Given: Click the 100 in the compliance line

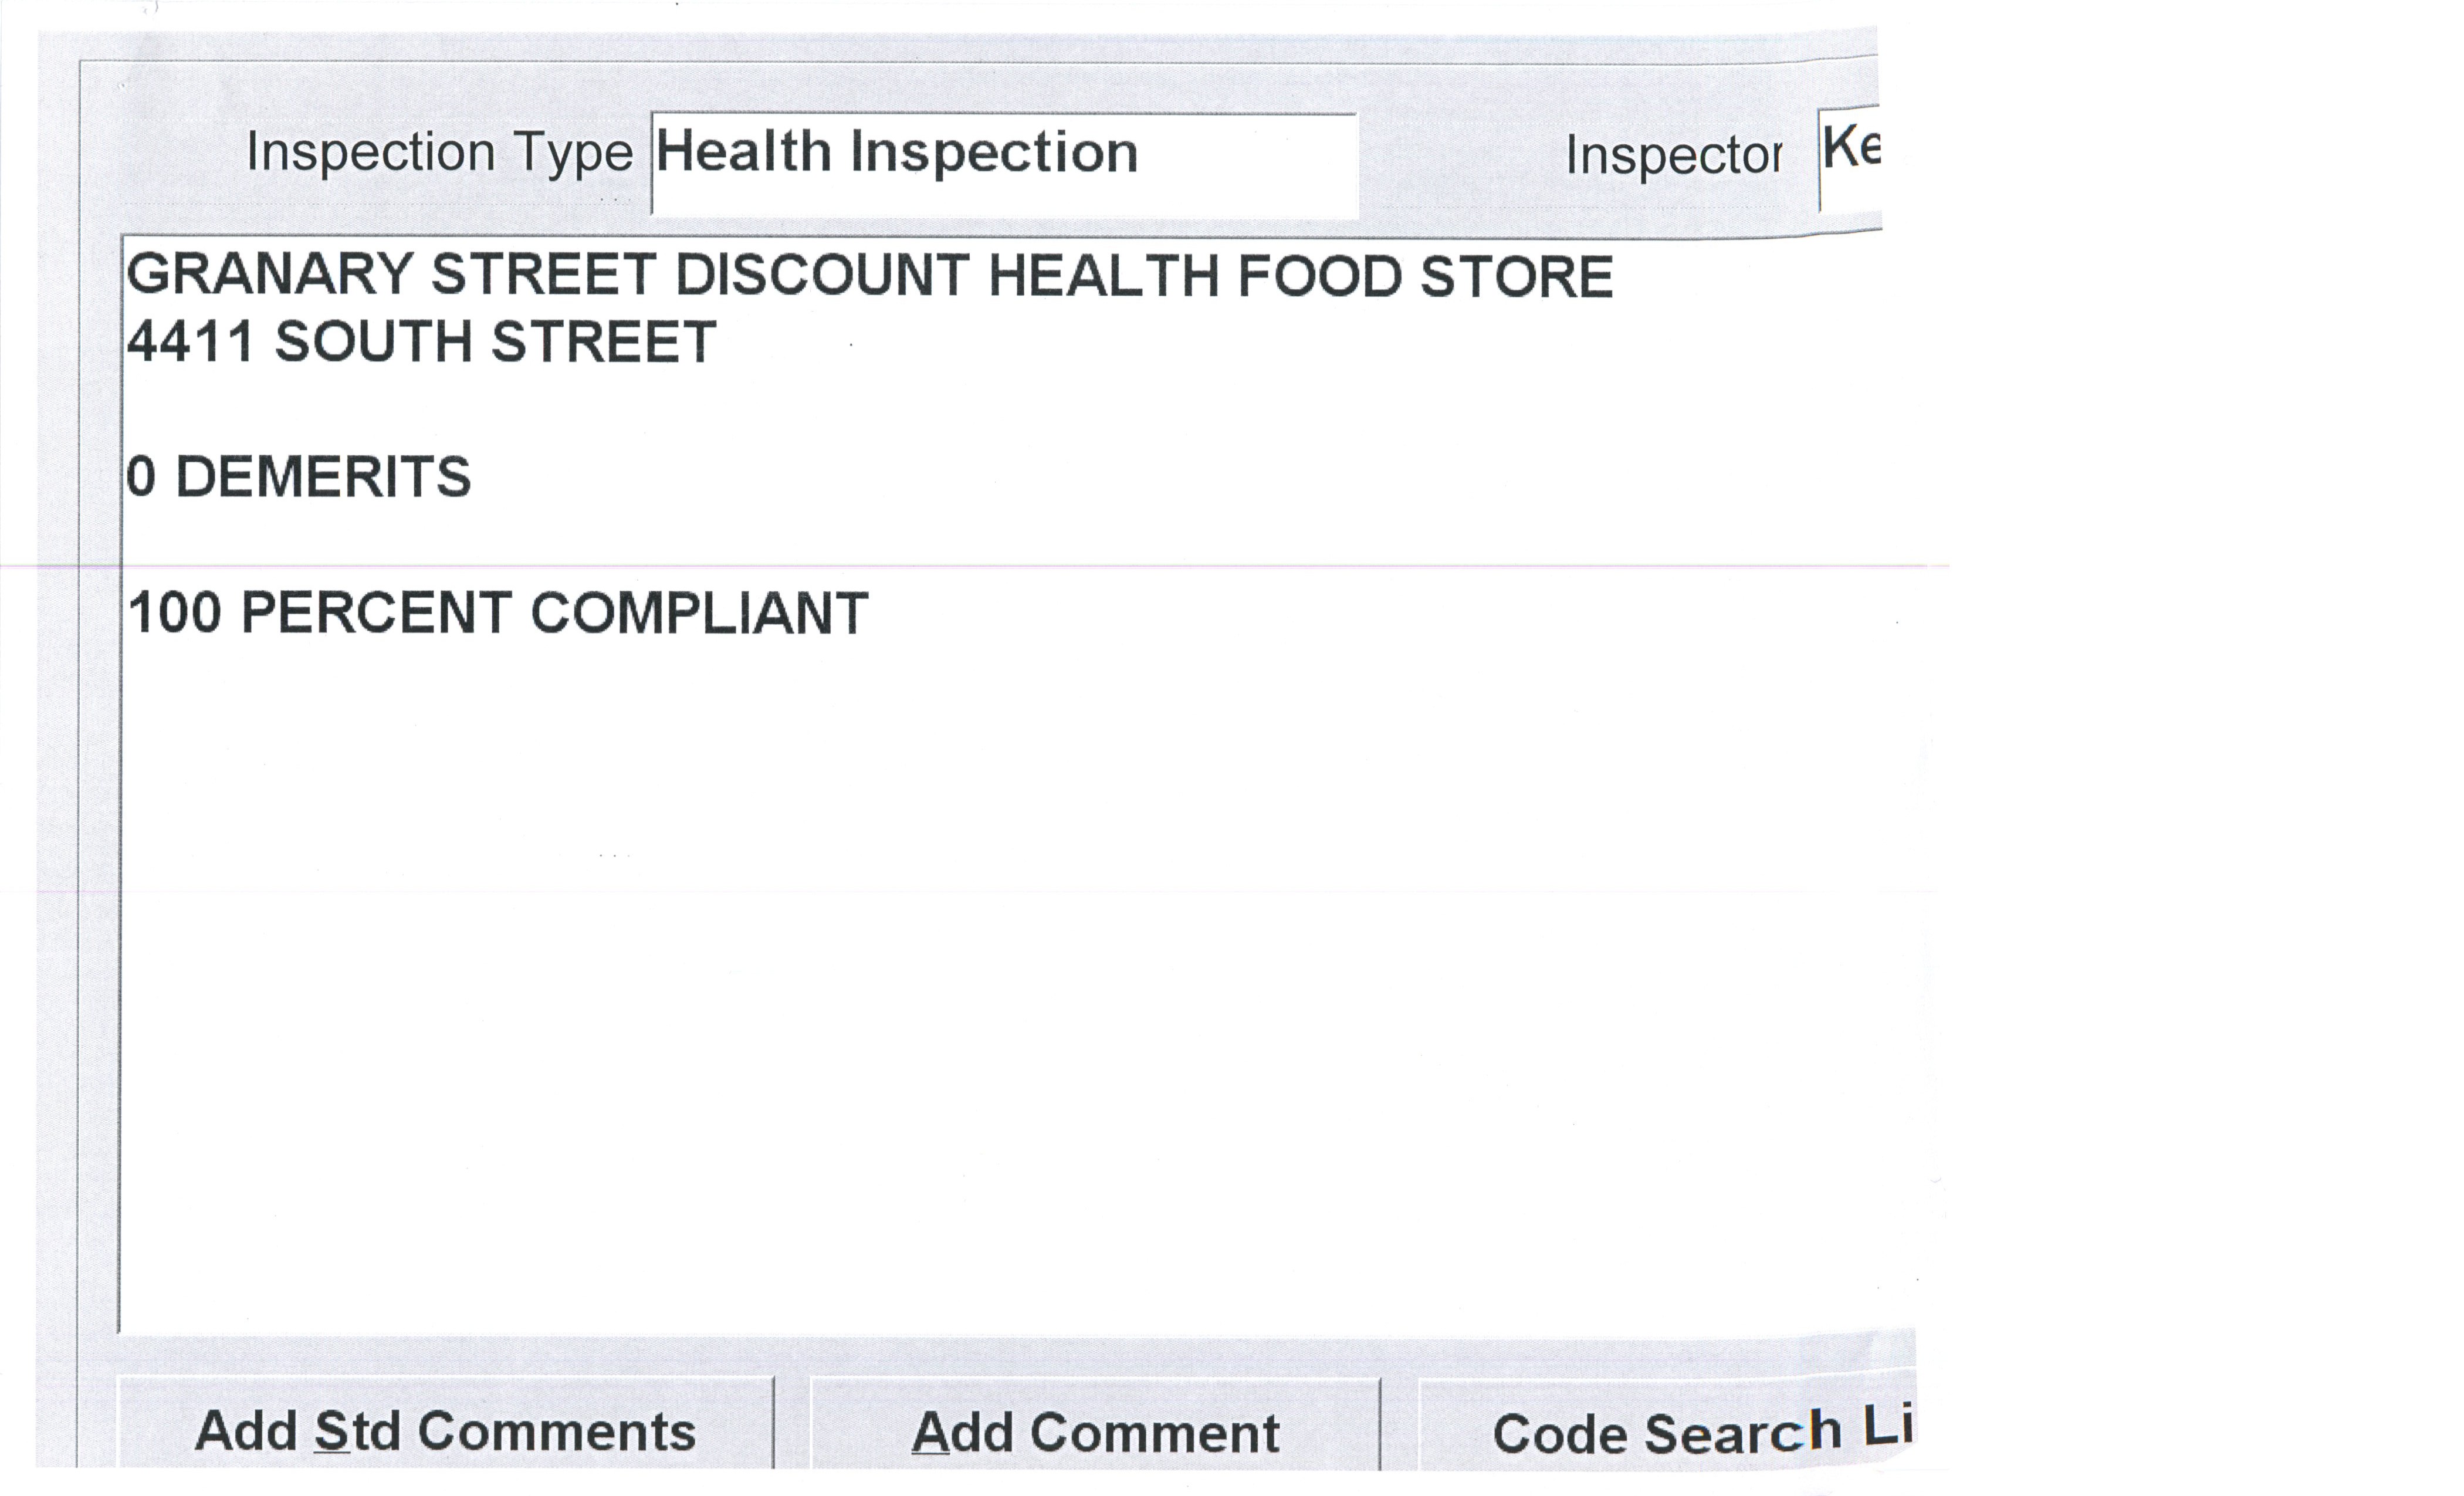Looking at the screenshot, I should tap(174, 613).
